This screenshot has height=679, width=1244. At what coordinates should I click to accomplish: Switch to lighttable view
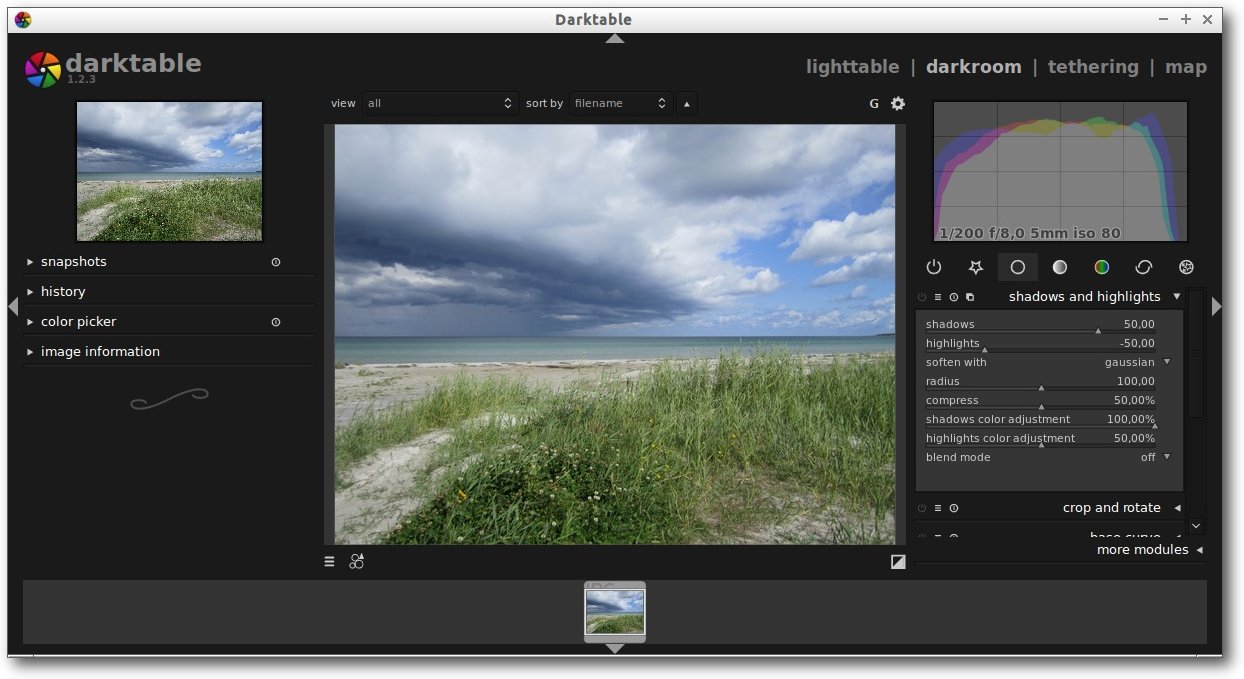click(852, 67)
